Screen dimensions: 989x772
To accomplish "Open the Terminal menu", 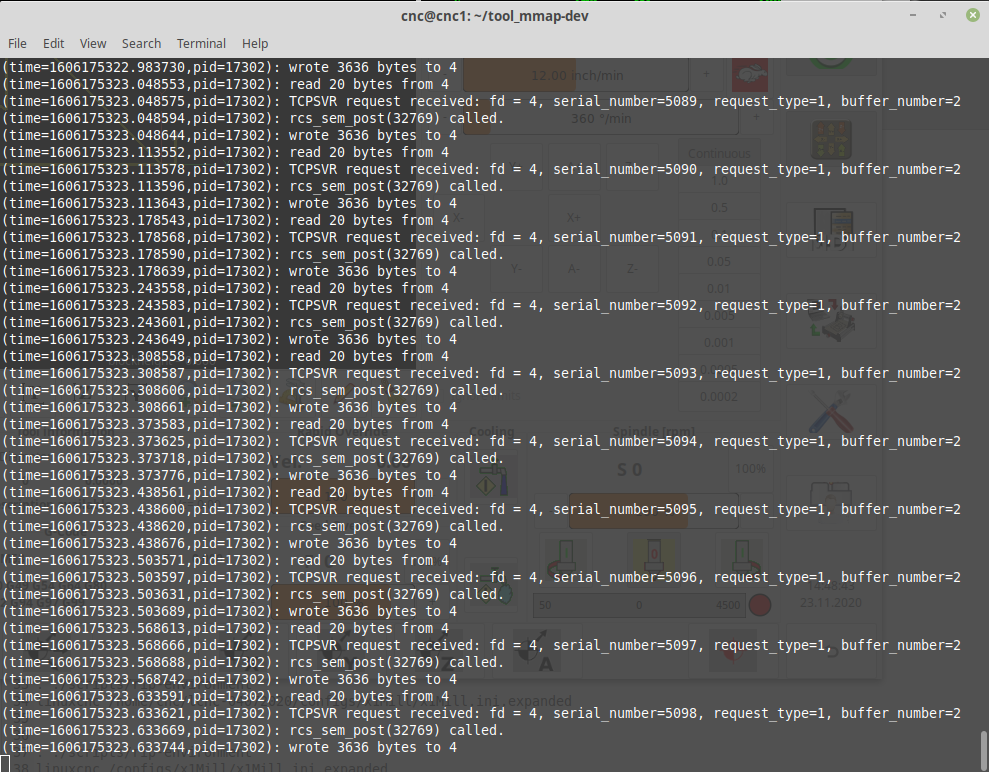I will pos(201,43).
